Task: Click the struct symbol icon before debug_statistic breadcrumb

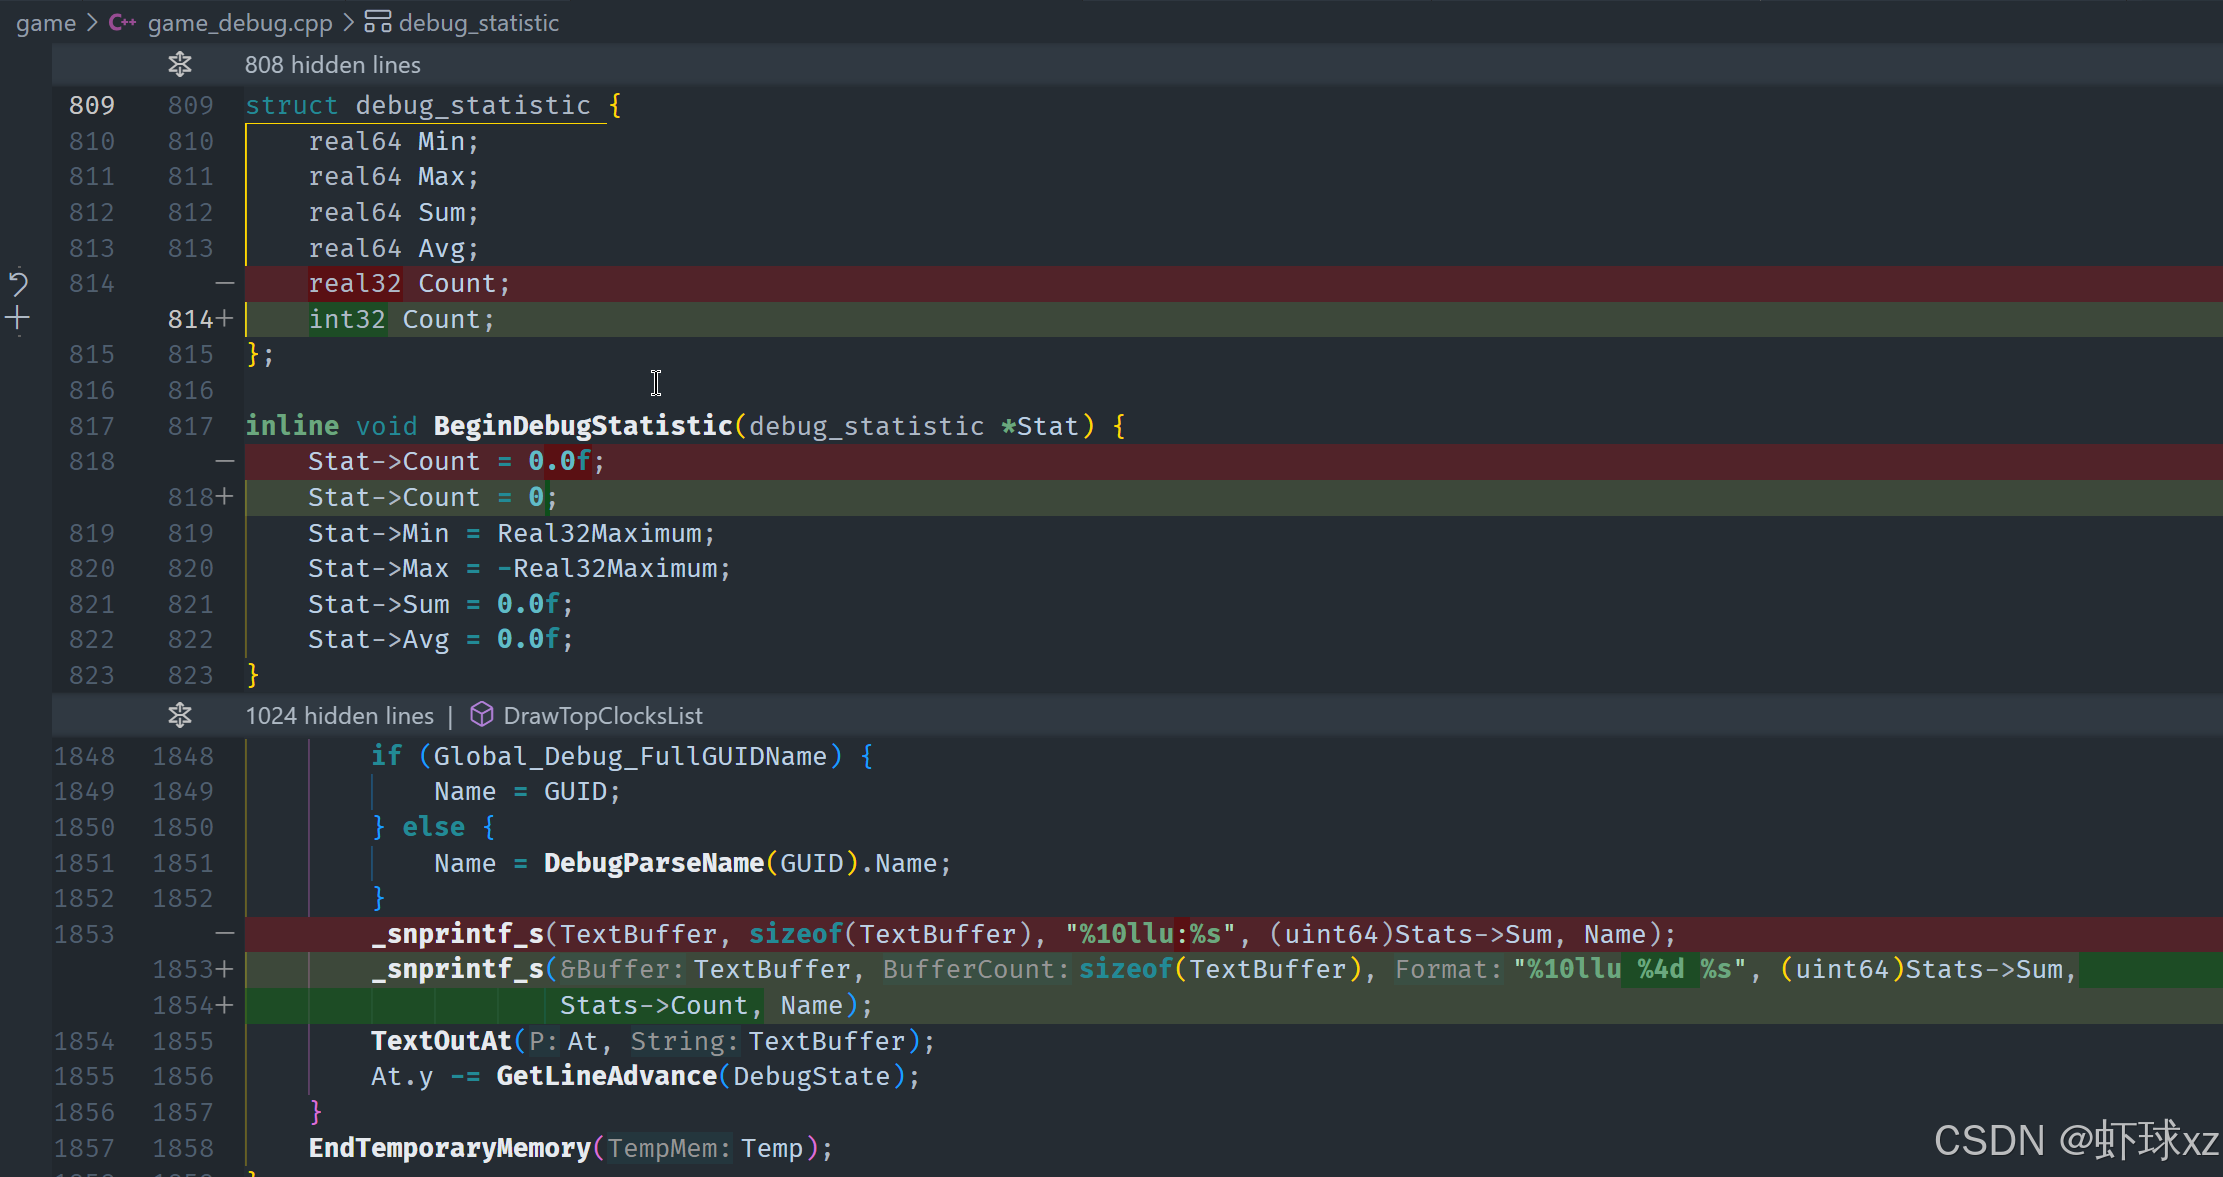Action: pyautogui.click(x=378, y=22)
